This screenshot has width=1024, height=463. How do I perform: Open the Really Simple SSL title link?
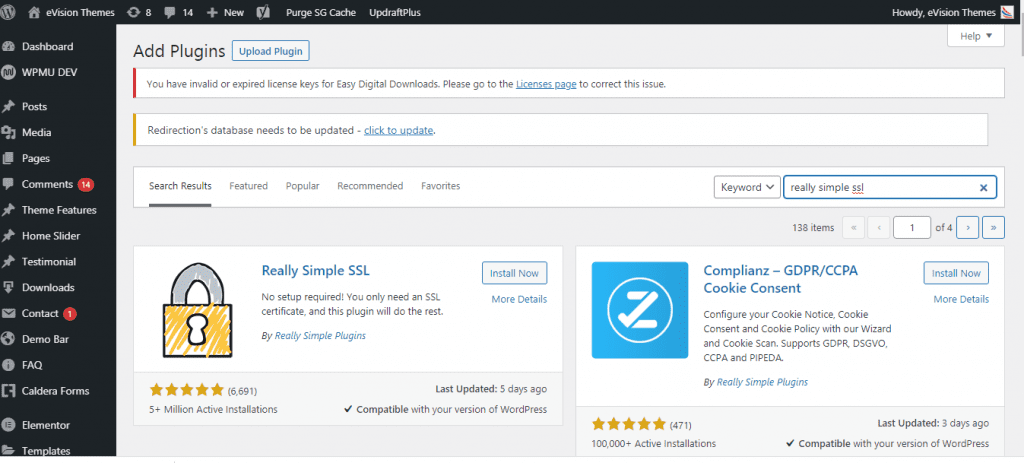(315, 270)
